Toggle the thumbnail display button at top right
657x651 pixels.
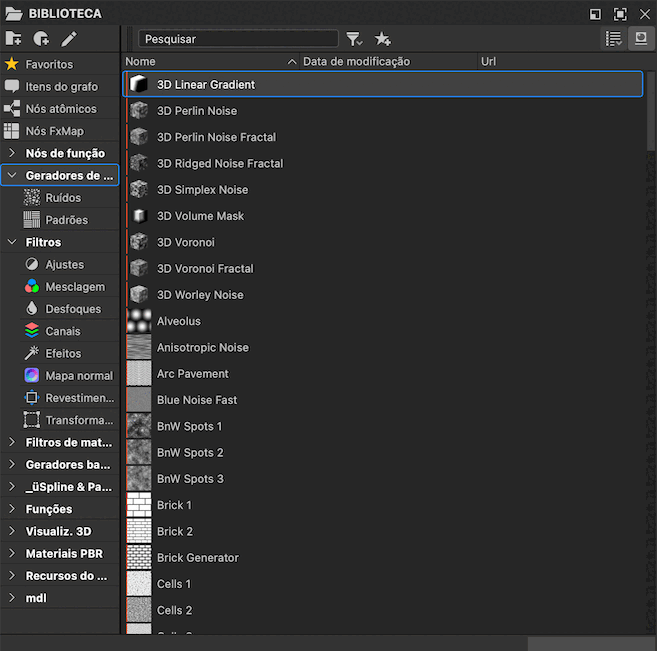click(640, 39)
